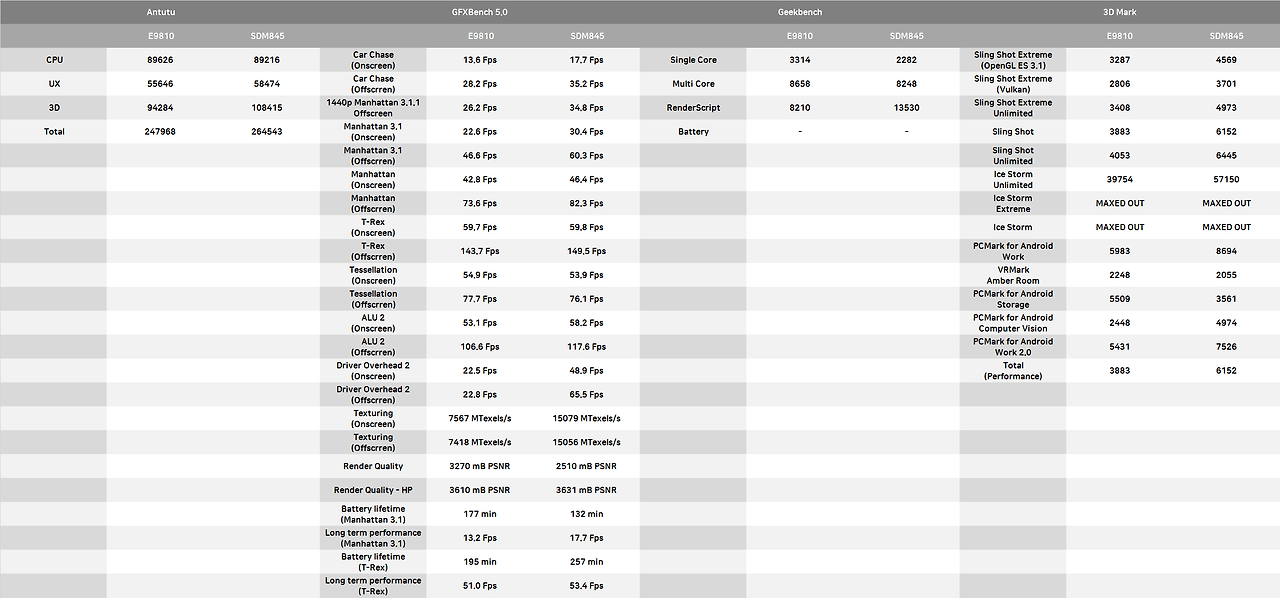
Task: Click the Single Core score 3314
Action: [x=800, y=60]
